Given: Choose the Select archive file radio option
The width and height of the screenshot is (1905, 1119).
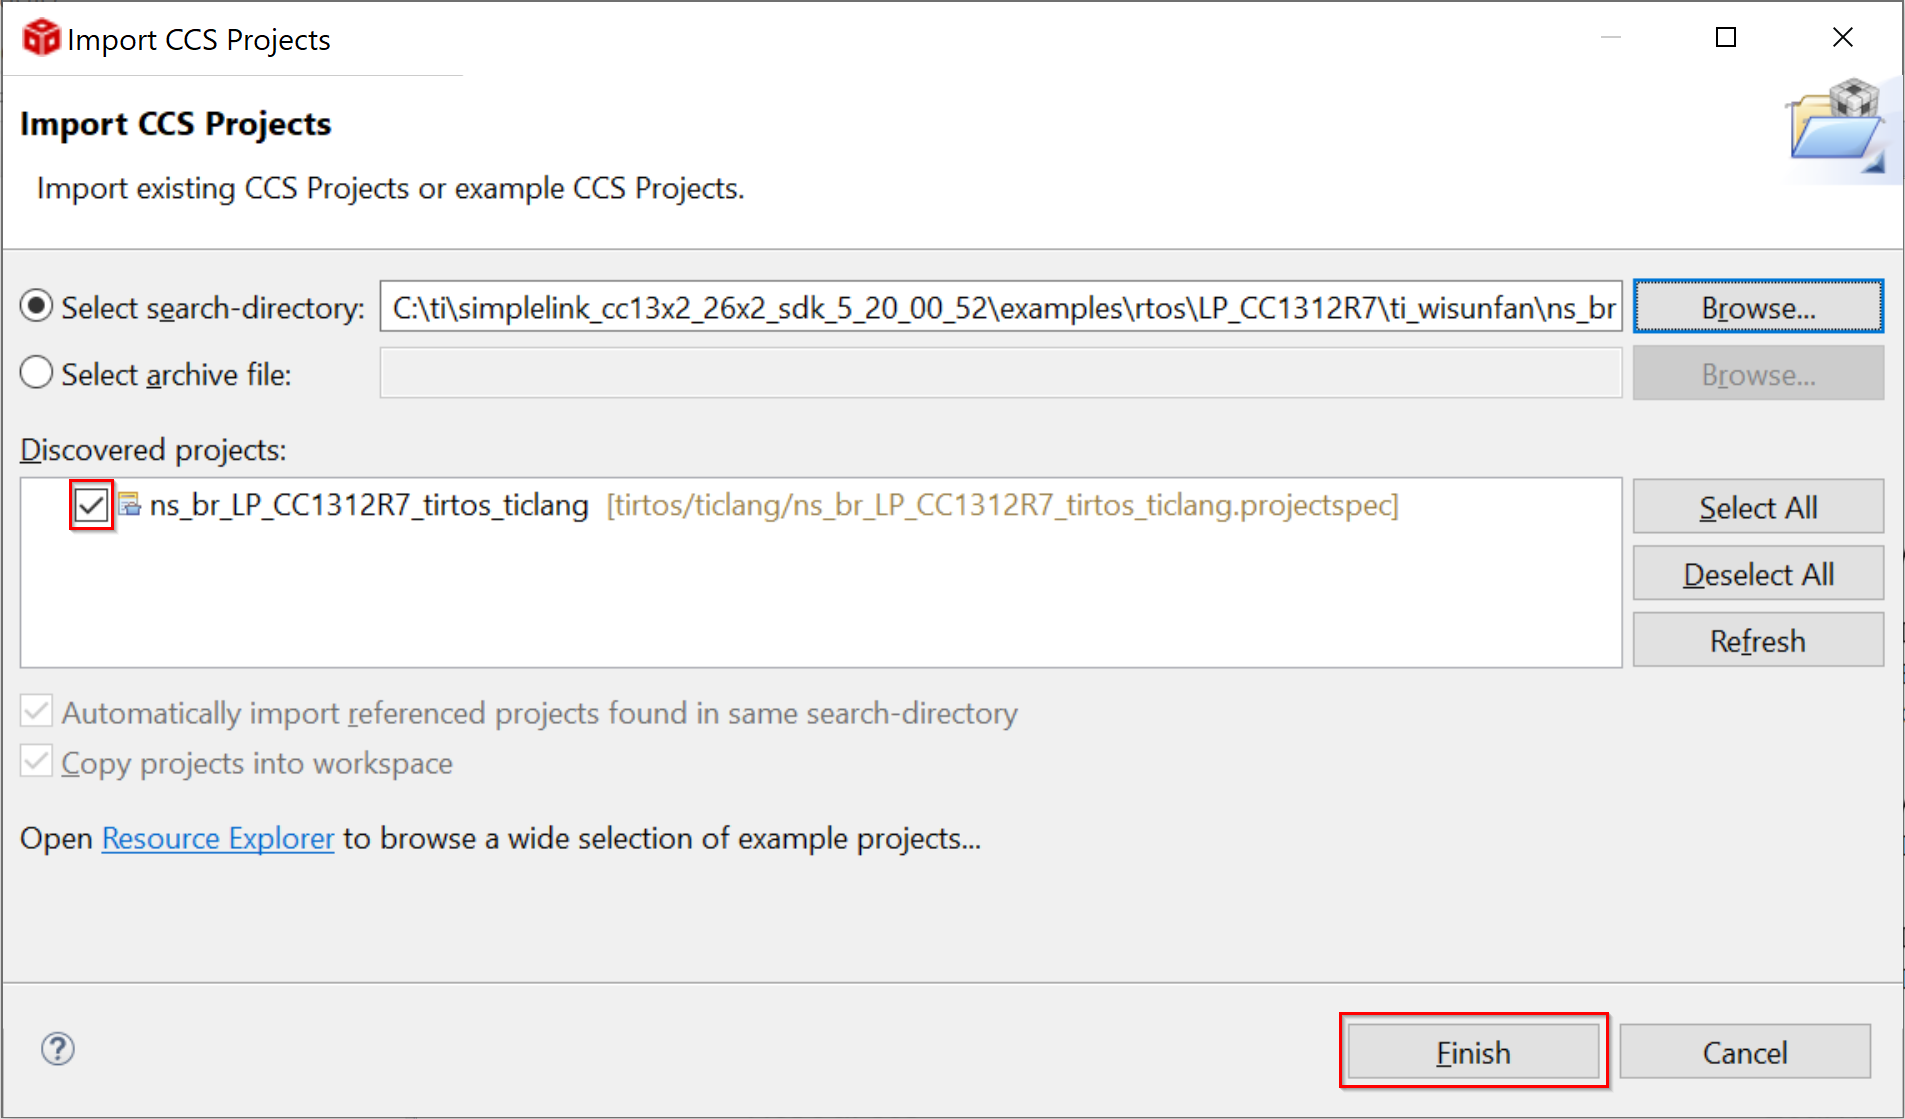Looking at the screenshot, I should tap(37, 374).
